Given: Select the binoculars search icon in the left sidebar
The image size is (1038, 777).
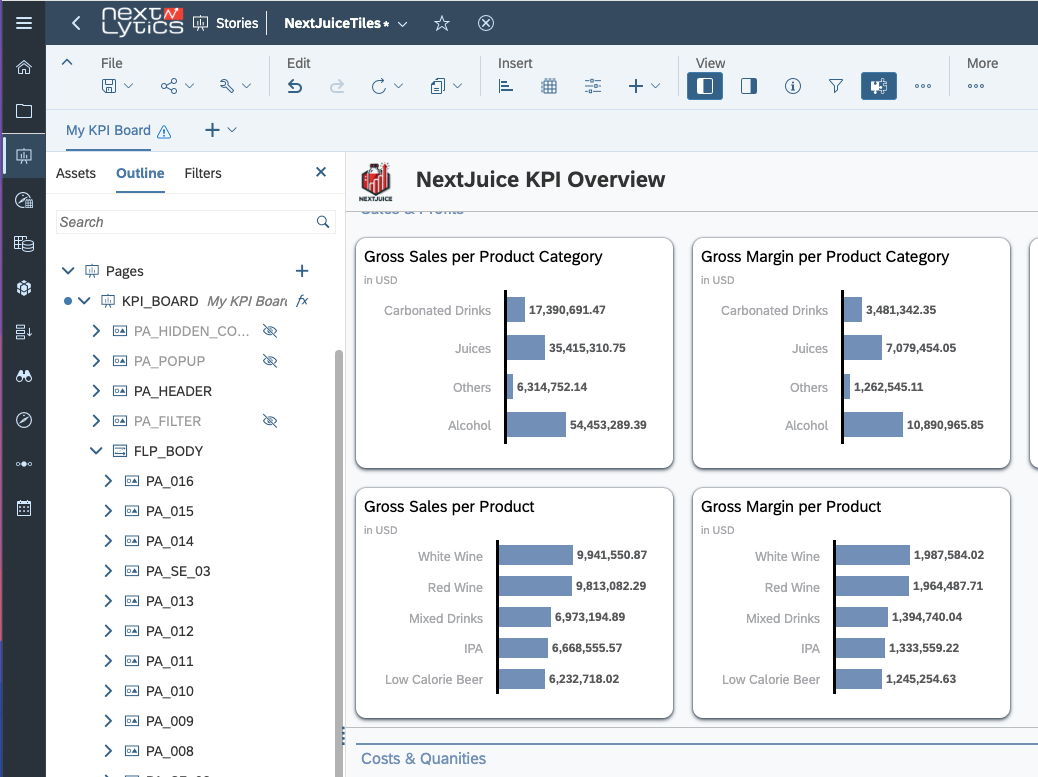Looking at the screenshot, I should [23, 377].
